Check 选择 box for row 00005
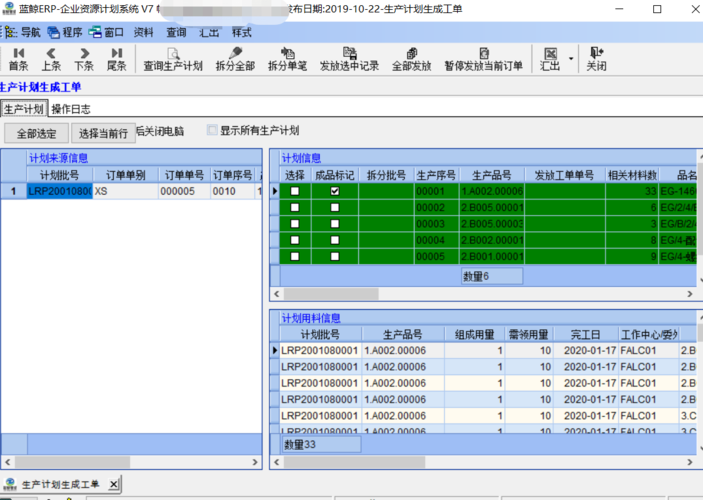Image resolution: width=703 pixels, height=500 pixels. tap(295, 256)
